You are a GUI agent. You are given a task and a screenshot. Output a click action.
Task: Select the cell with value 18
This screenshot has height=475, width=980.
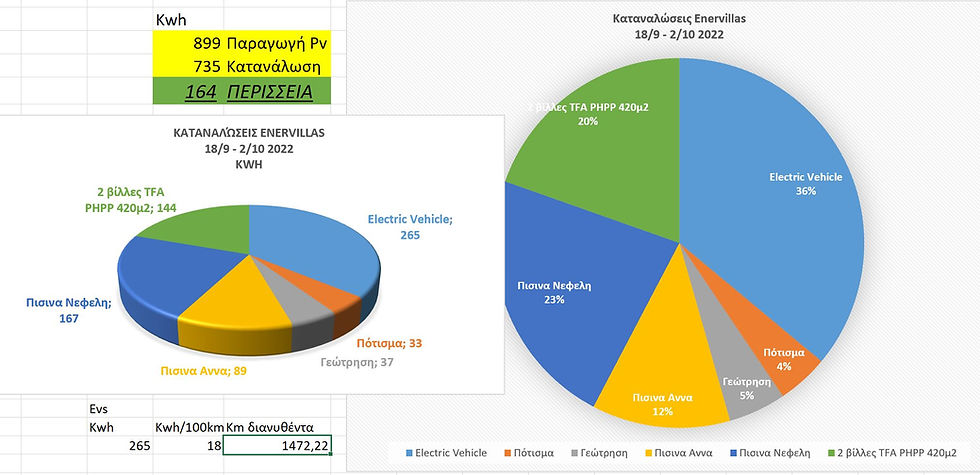[x=188, y=445]
